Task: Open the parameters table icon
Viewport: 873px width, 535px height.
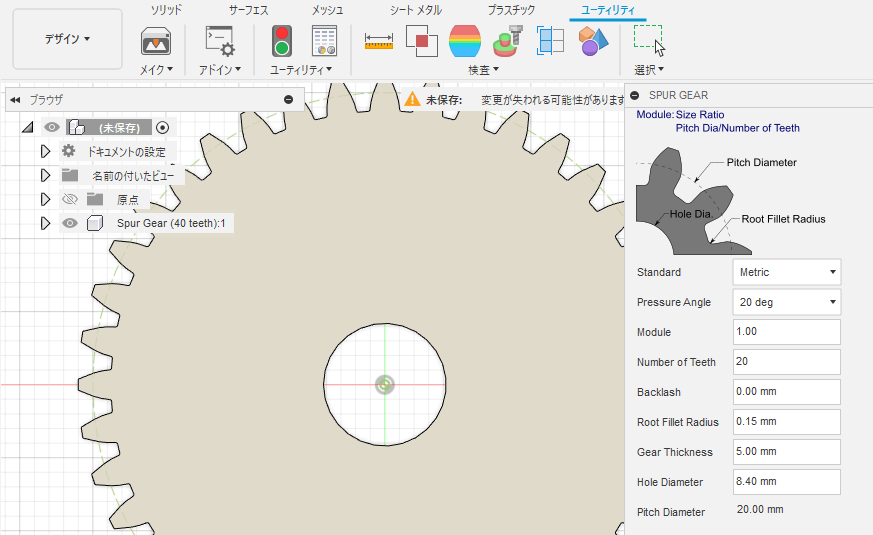Action: (x=324, y=41)
